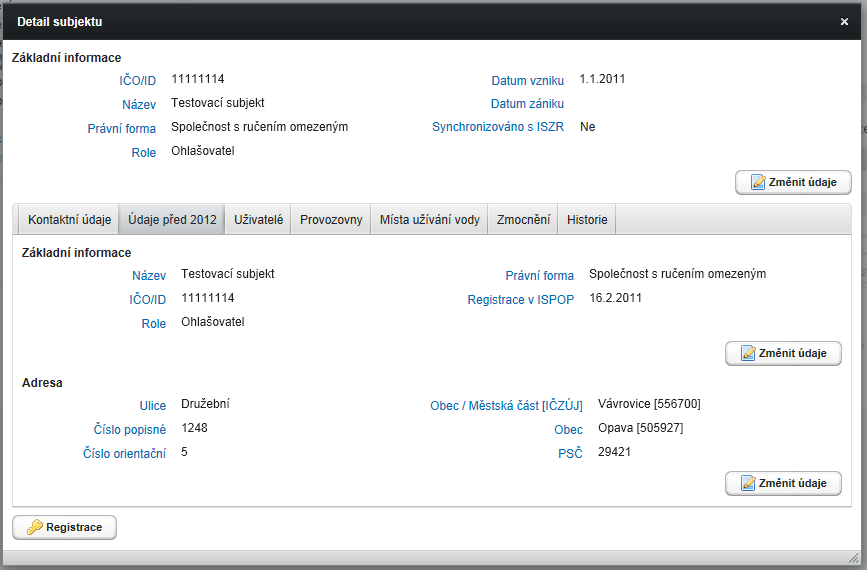The height and width of the screenshot is (570, 867).
Task: Click the IČO/ID value 11111114 at the top
Action: point(197,79)
